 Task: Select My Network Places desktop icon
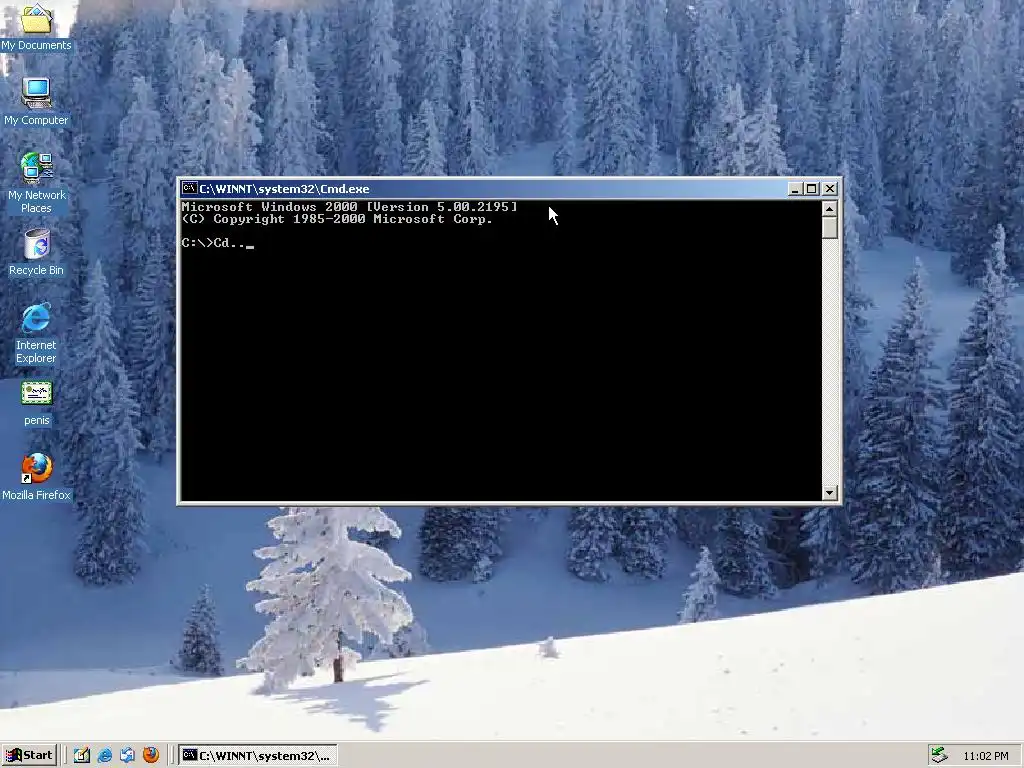click(36, 183)
